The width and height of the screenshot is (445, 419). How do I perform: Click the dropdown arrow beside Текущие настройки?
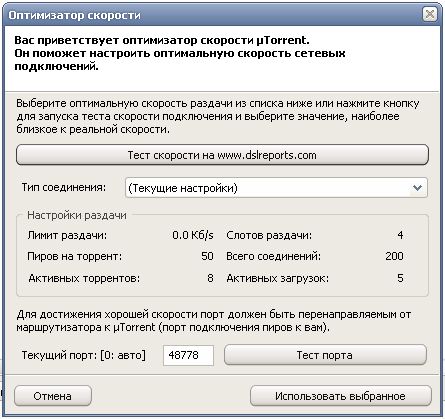point(417,188)
